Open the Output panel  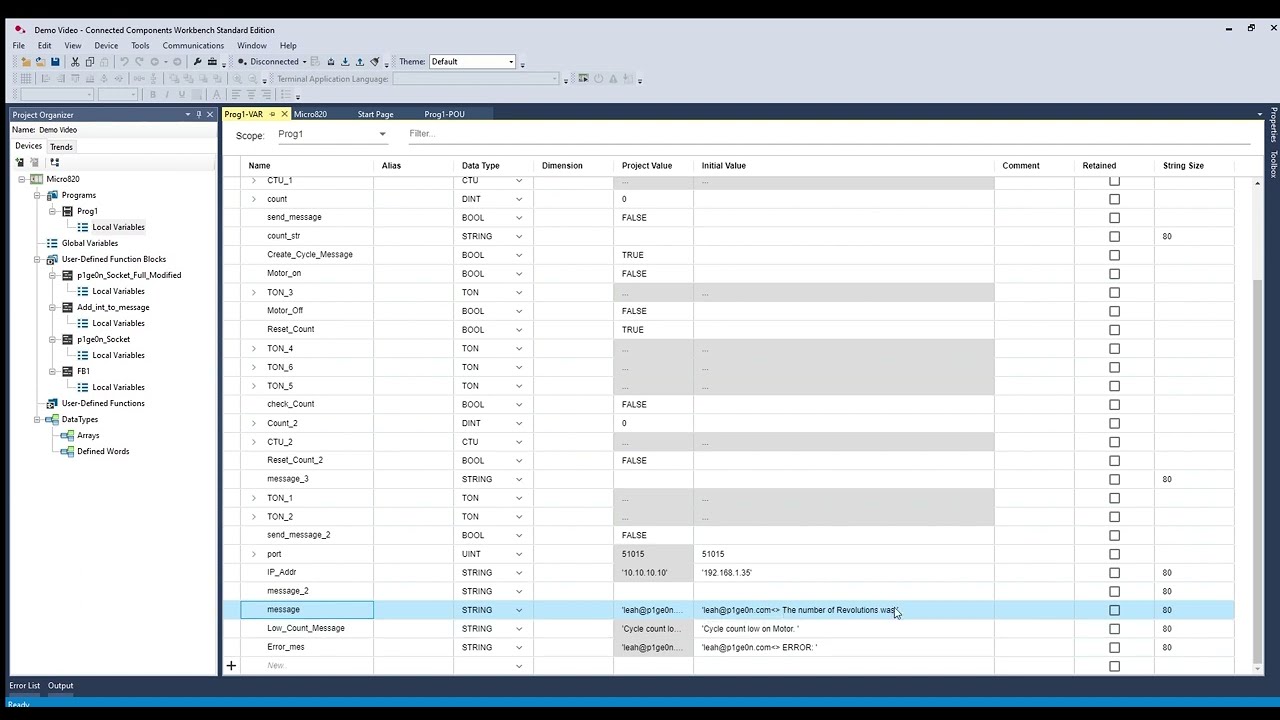(x=61, y=685)
